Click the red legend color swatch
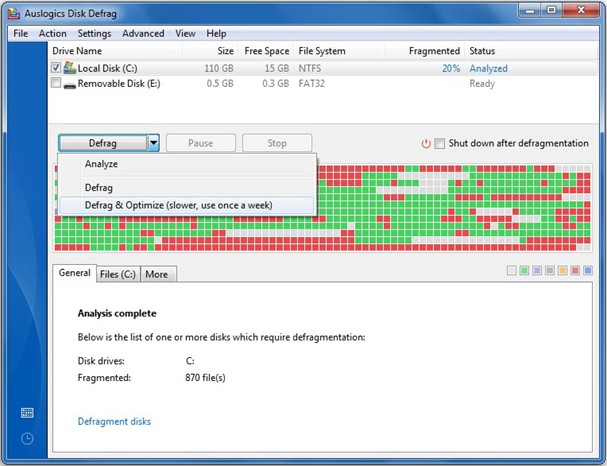This screenshot has height=466, width=607. (x=575, y=271)
